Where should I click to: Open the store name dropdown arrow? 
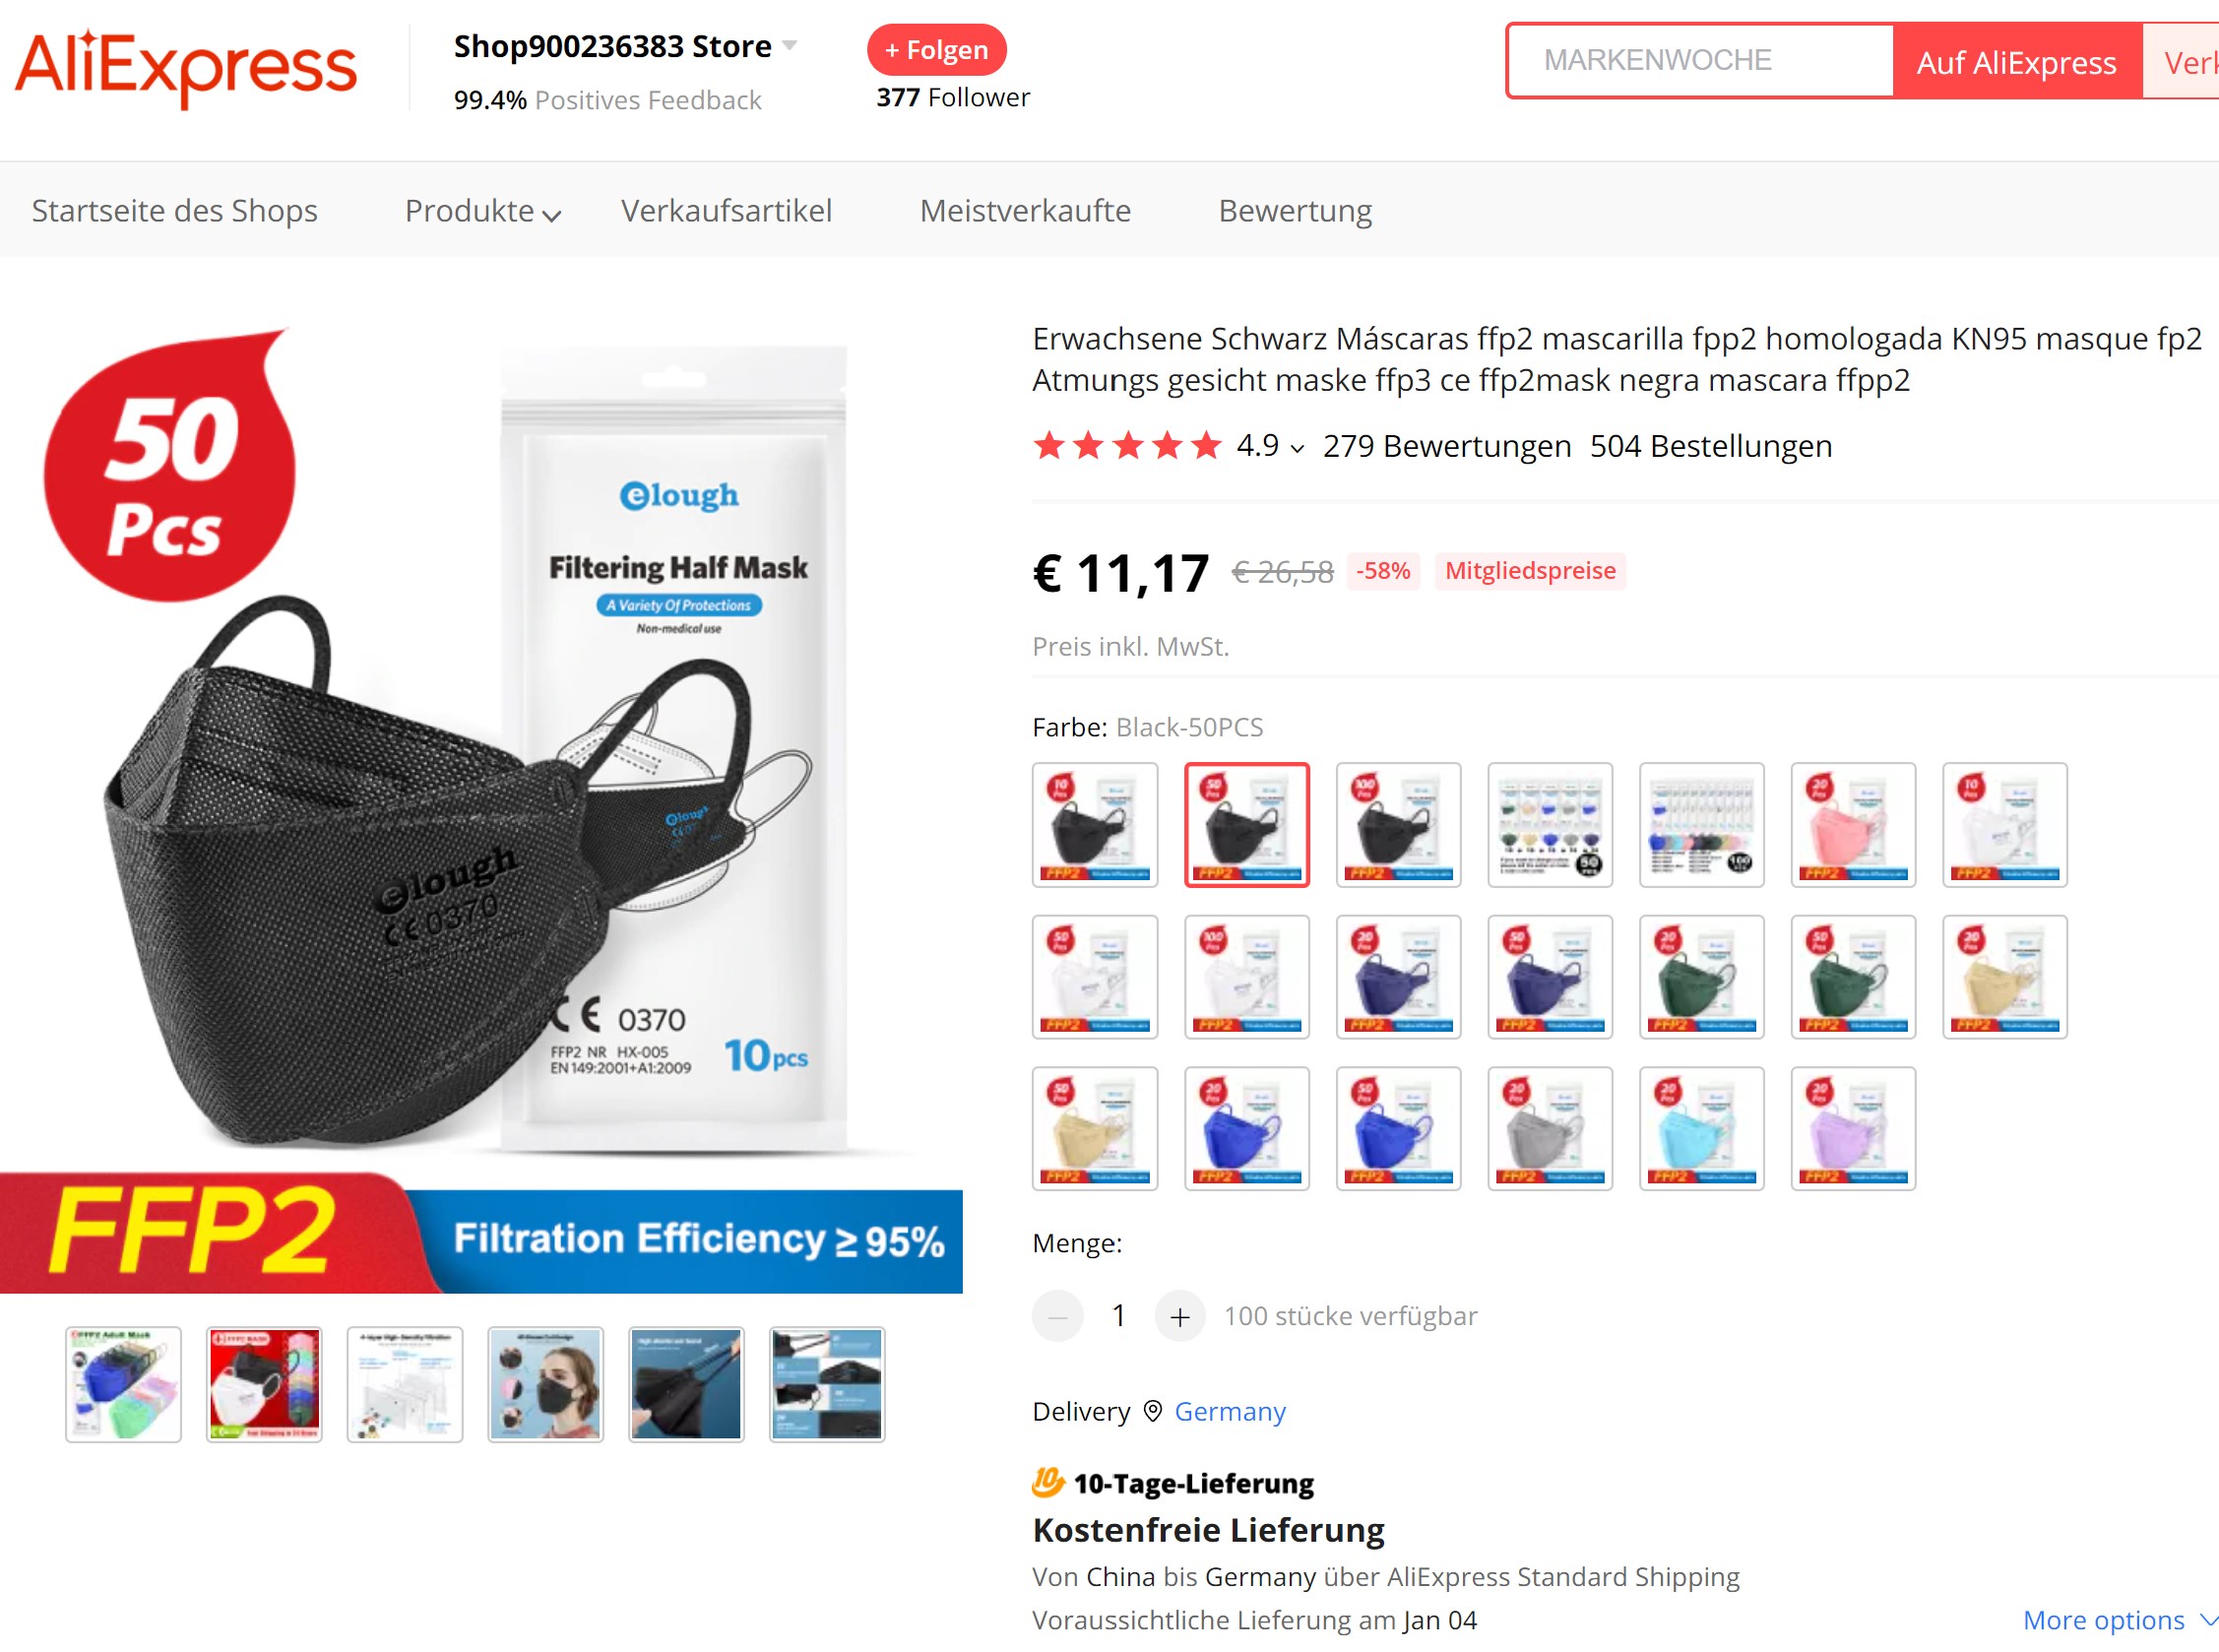point(790,46)
